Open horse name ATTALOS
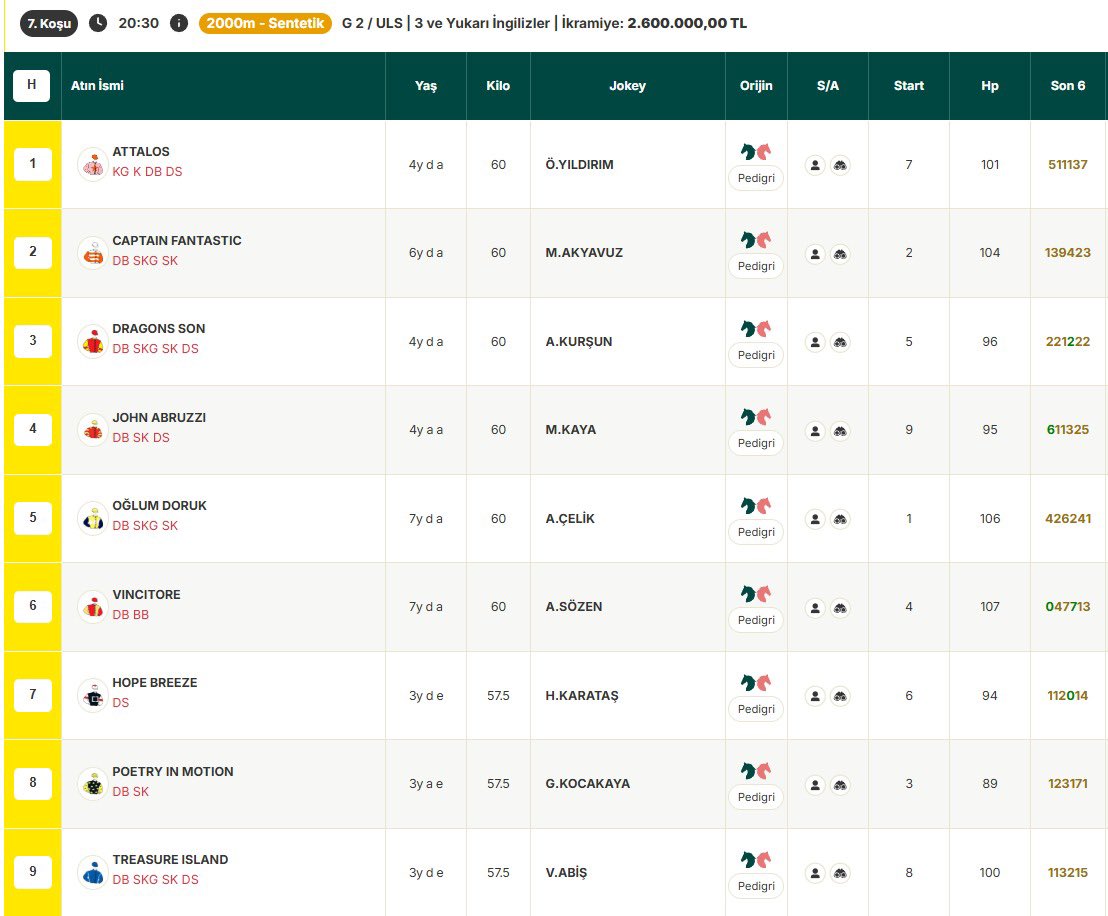The height and width of the screenshot is (916, 1108). click(x=141, y=151)
